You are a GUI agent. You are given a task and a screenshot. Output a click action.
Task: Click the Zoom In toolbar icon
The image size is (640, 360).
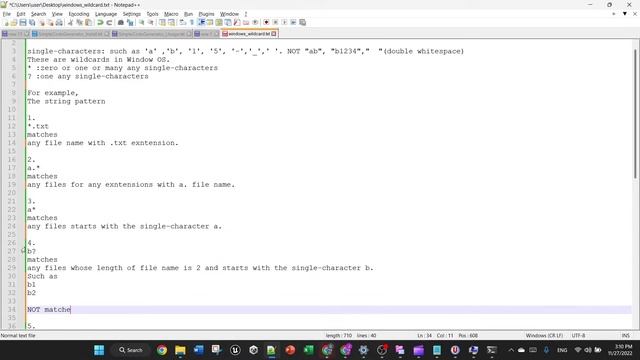click(142, 22)
